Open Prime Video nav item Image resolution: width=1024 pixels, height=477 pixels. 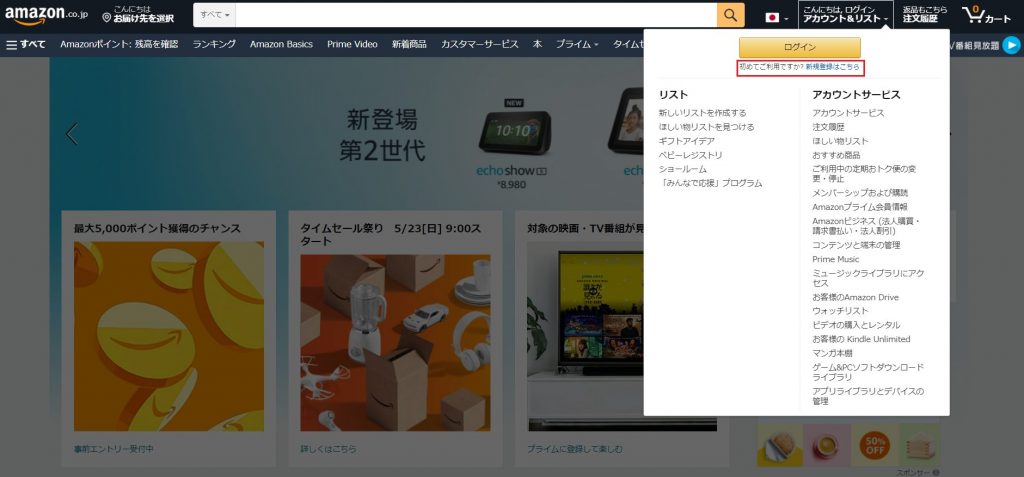[x=352, y=44]
